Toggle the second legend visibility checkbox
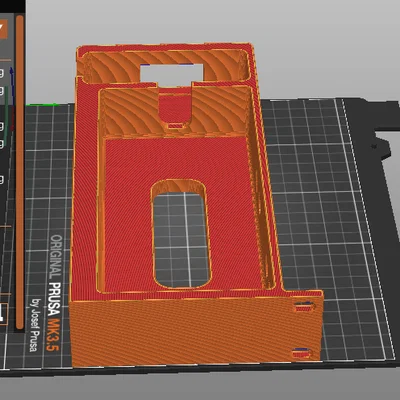400x400 pixels. tap(1, 91)
